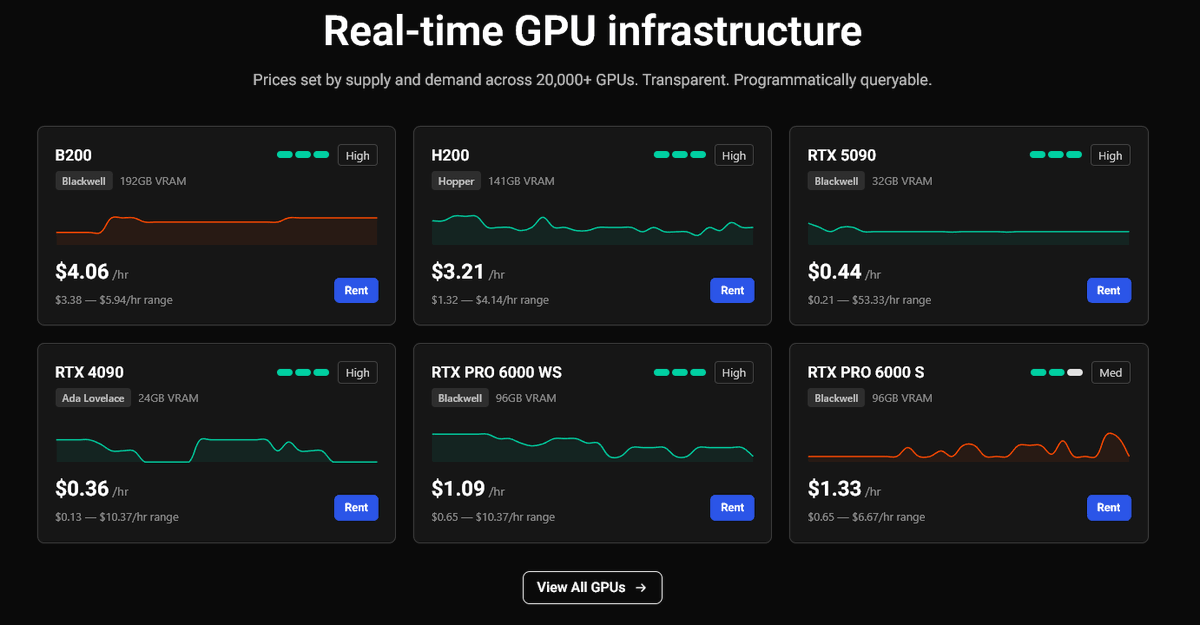Screen dimensions: 1200x625
Task: Click the RTX 4090 price history chart
Action: click(217, 448)
